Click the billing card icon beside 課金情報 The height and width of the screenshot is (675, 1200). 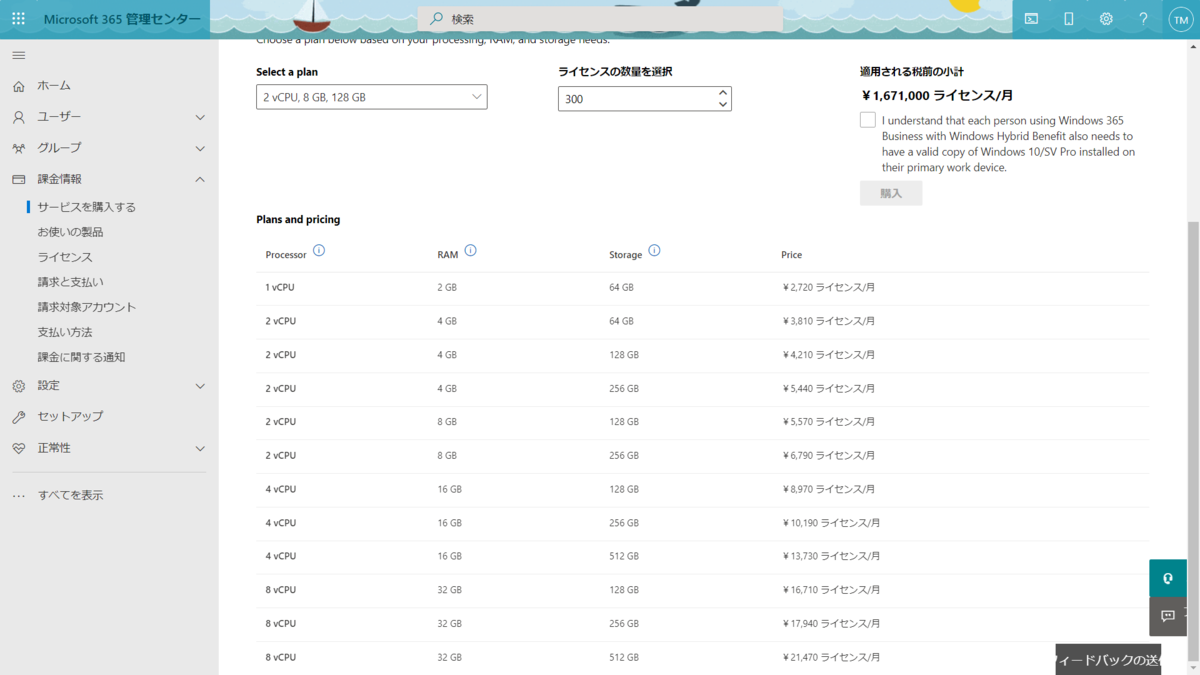(x=18, y=179)
